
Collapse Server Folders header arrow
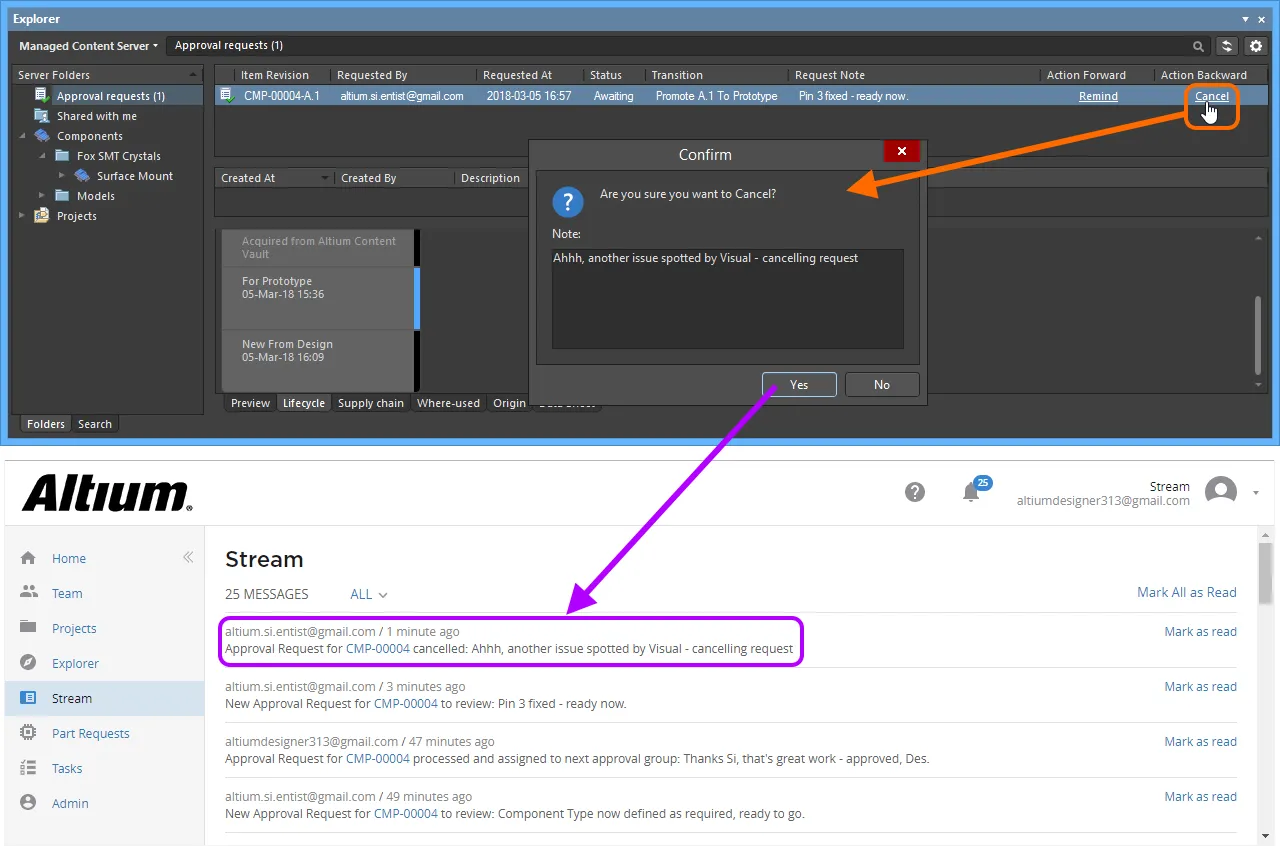pos(193,75)
